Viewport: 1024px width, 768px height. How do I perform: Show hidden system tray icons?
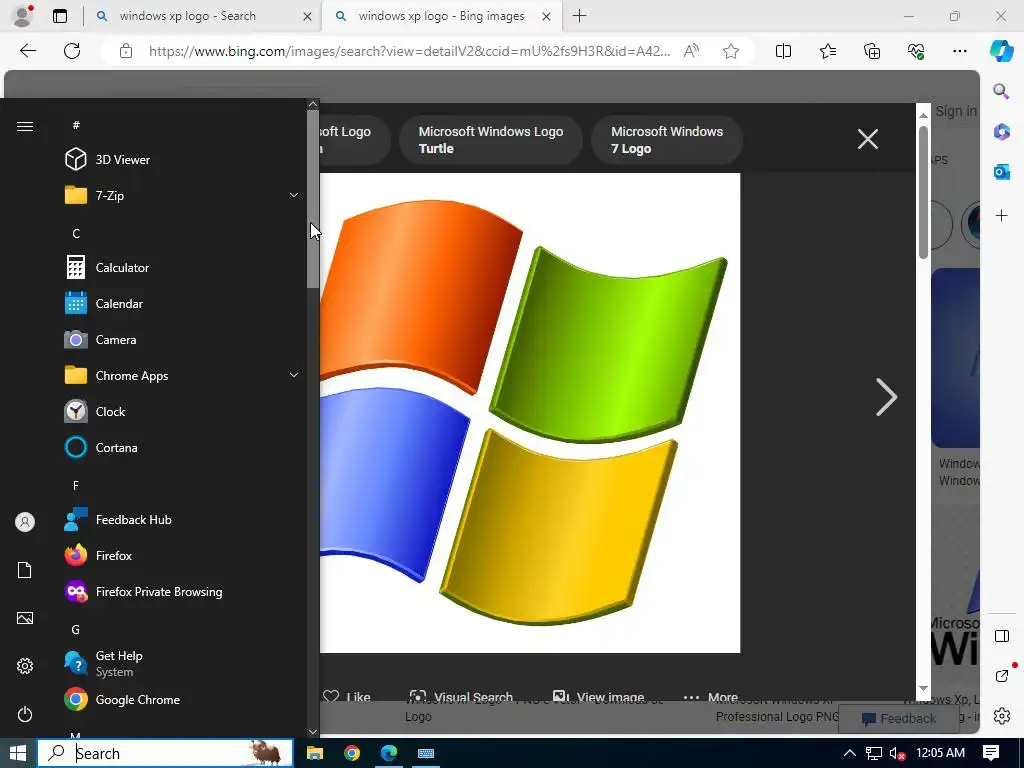click(850, 753)
